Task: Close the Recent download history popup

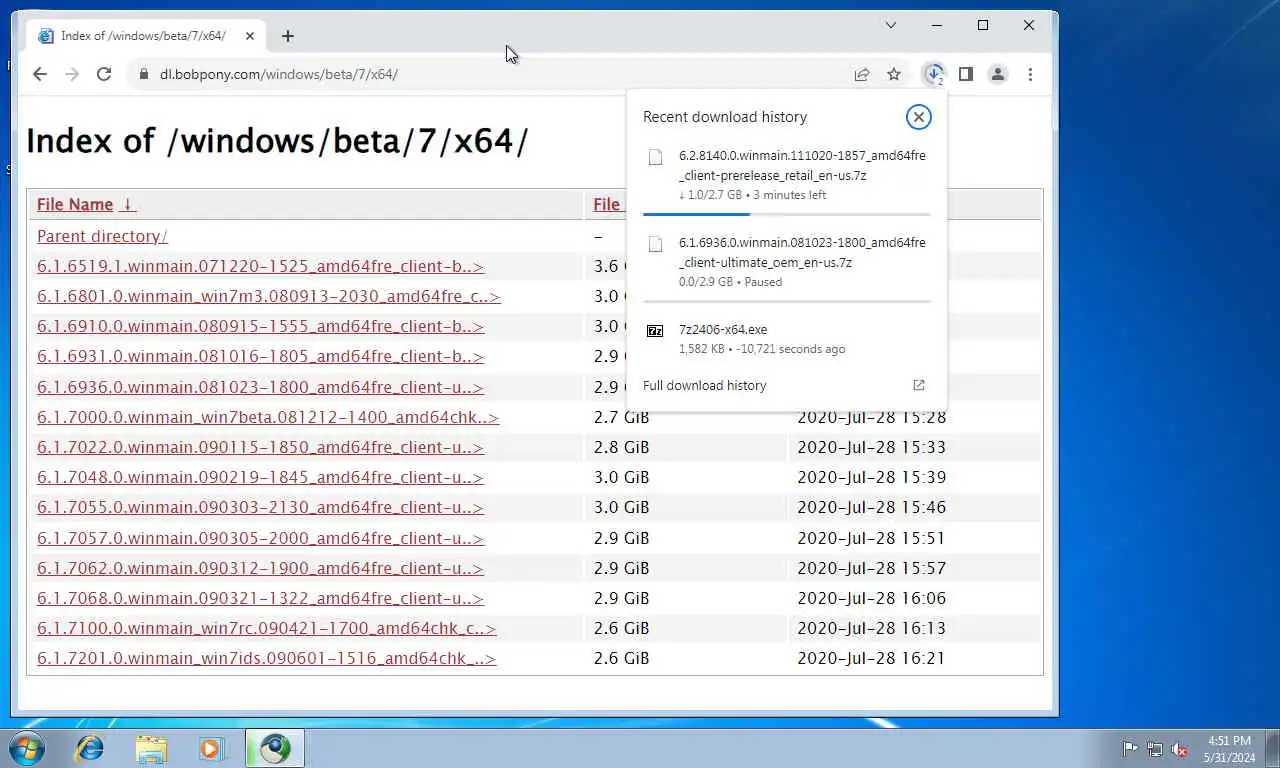Action: (x=918, y=117)
